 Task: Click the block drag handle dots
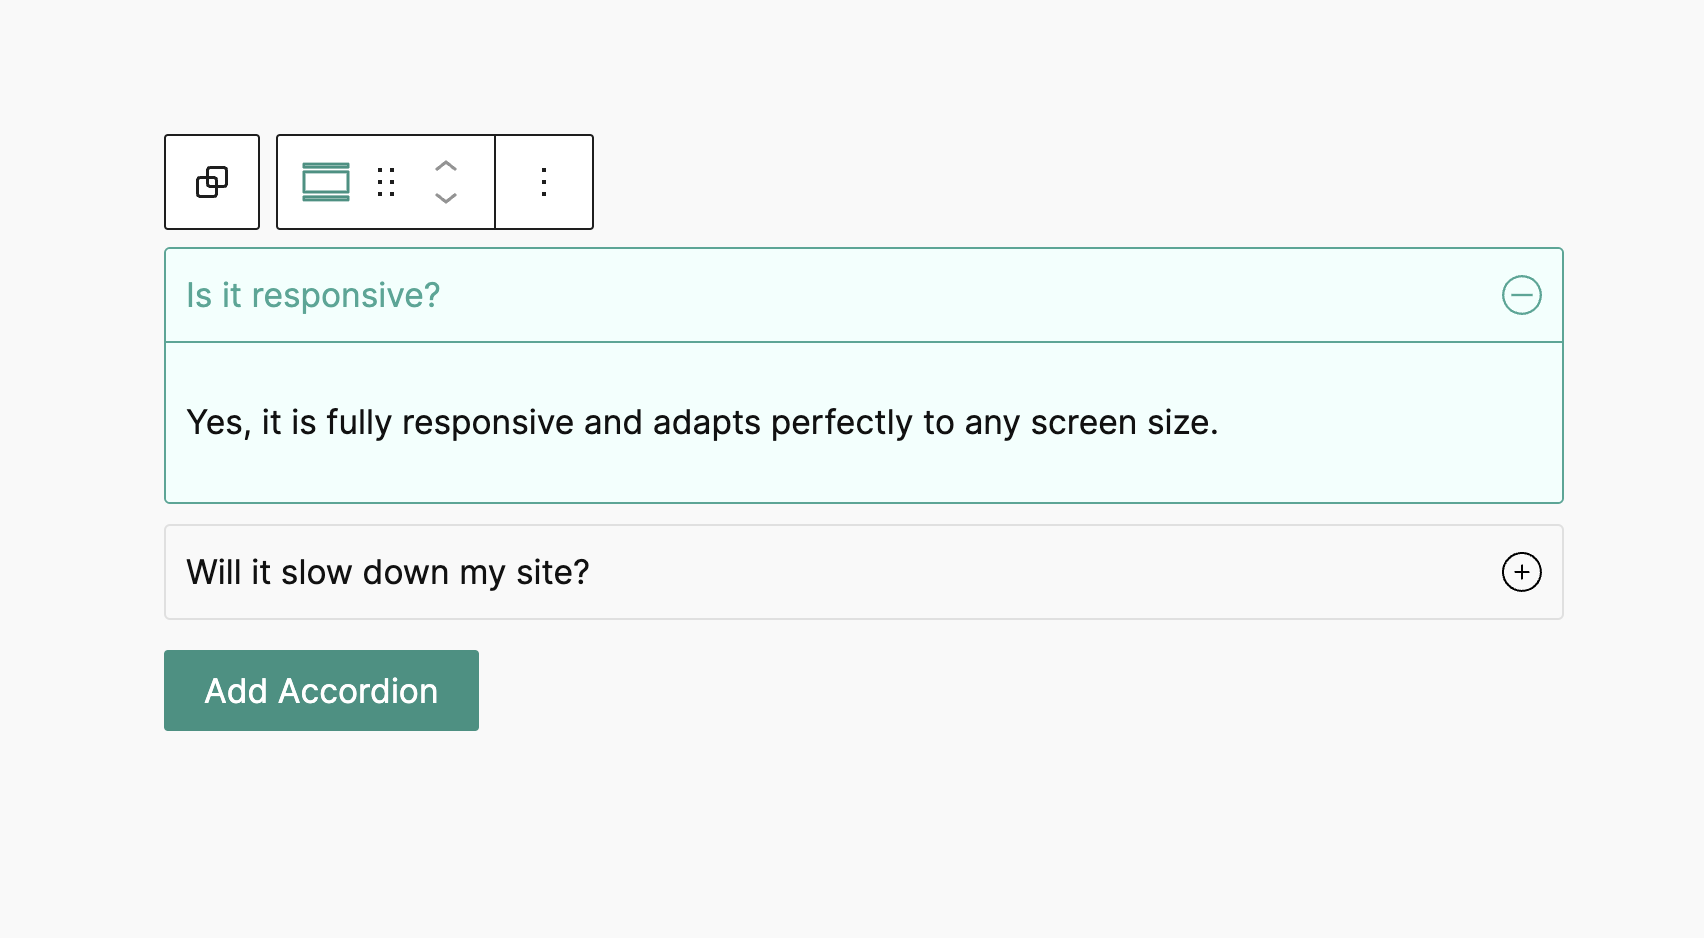(387, 182)
